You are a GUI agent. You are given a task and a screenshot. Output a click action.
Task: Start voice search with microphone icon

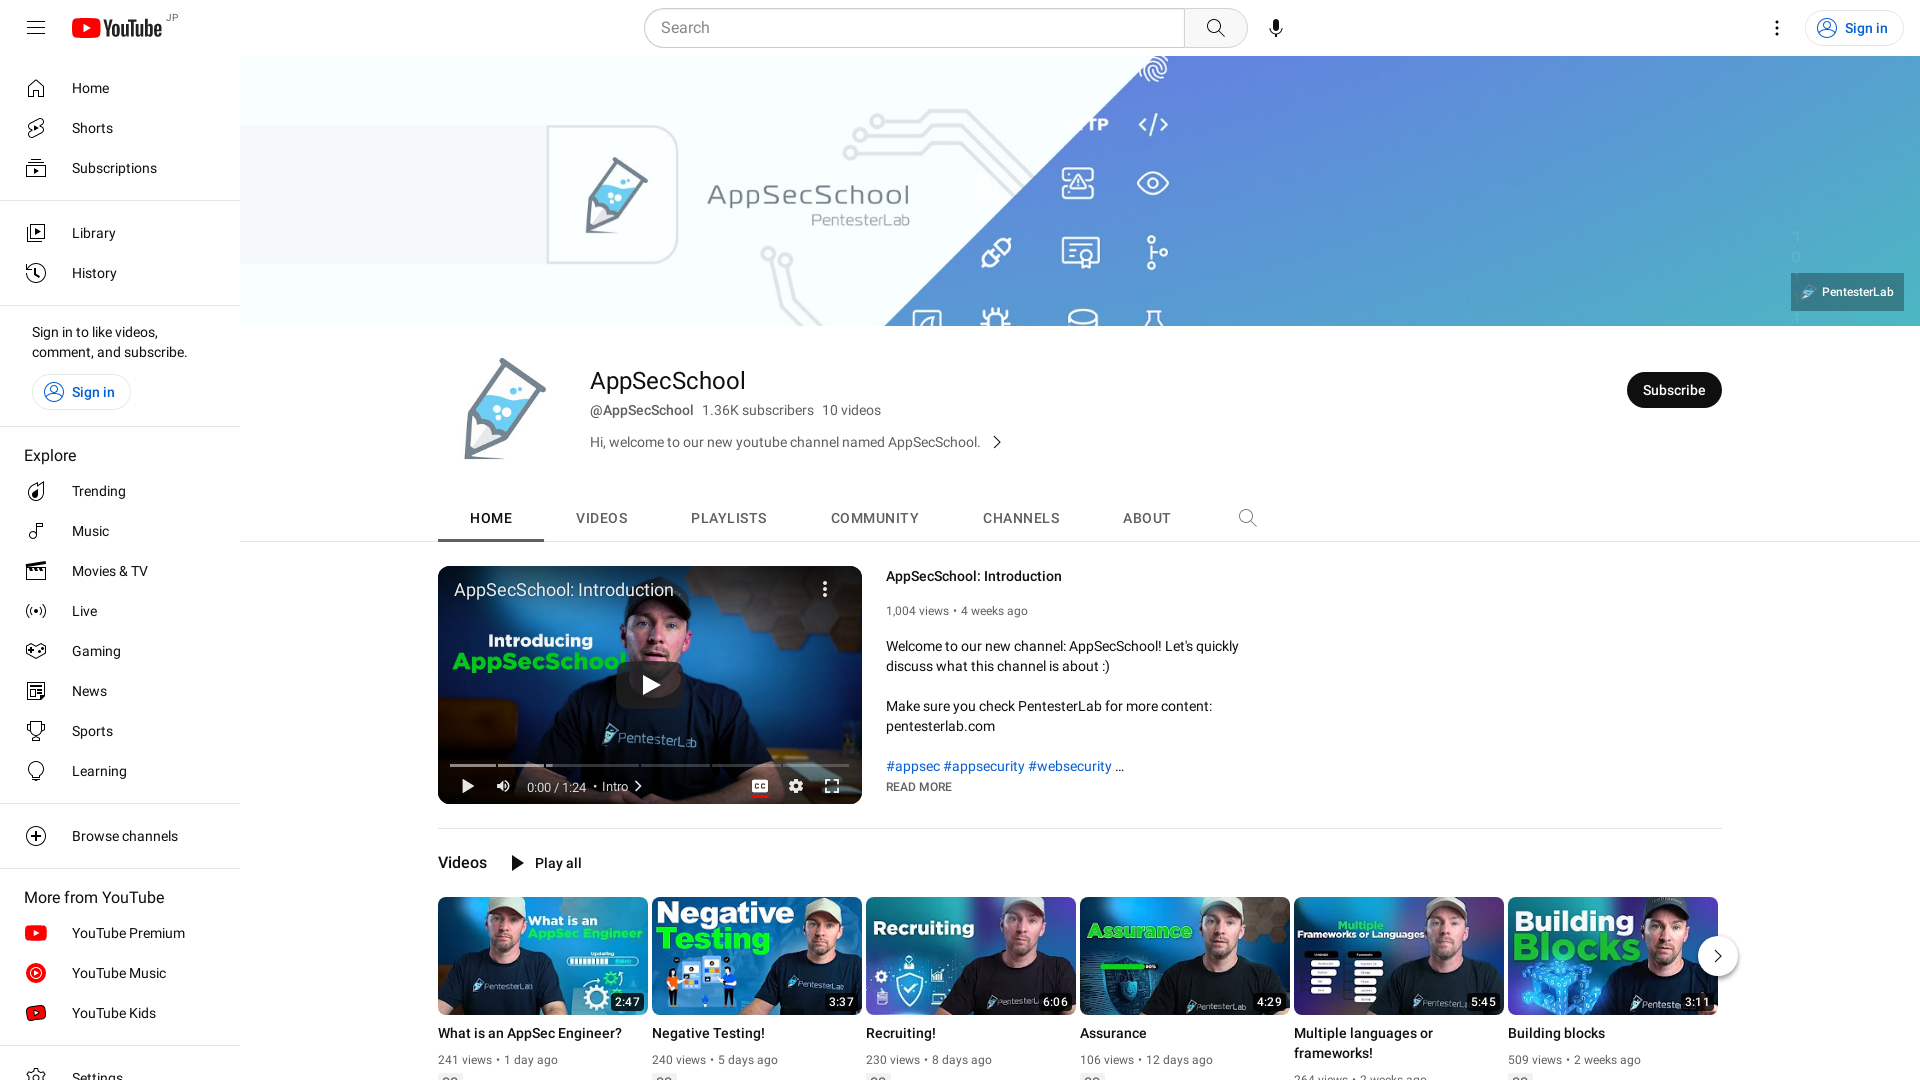(1276, 28)
